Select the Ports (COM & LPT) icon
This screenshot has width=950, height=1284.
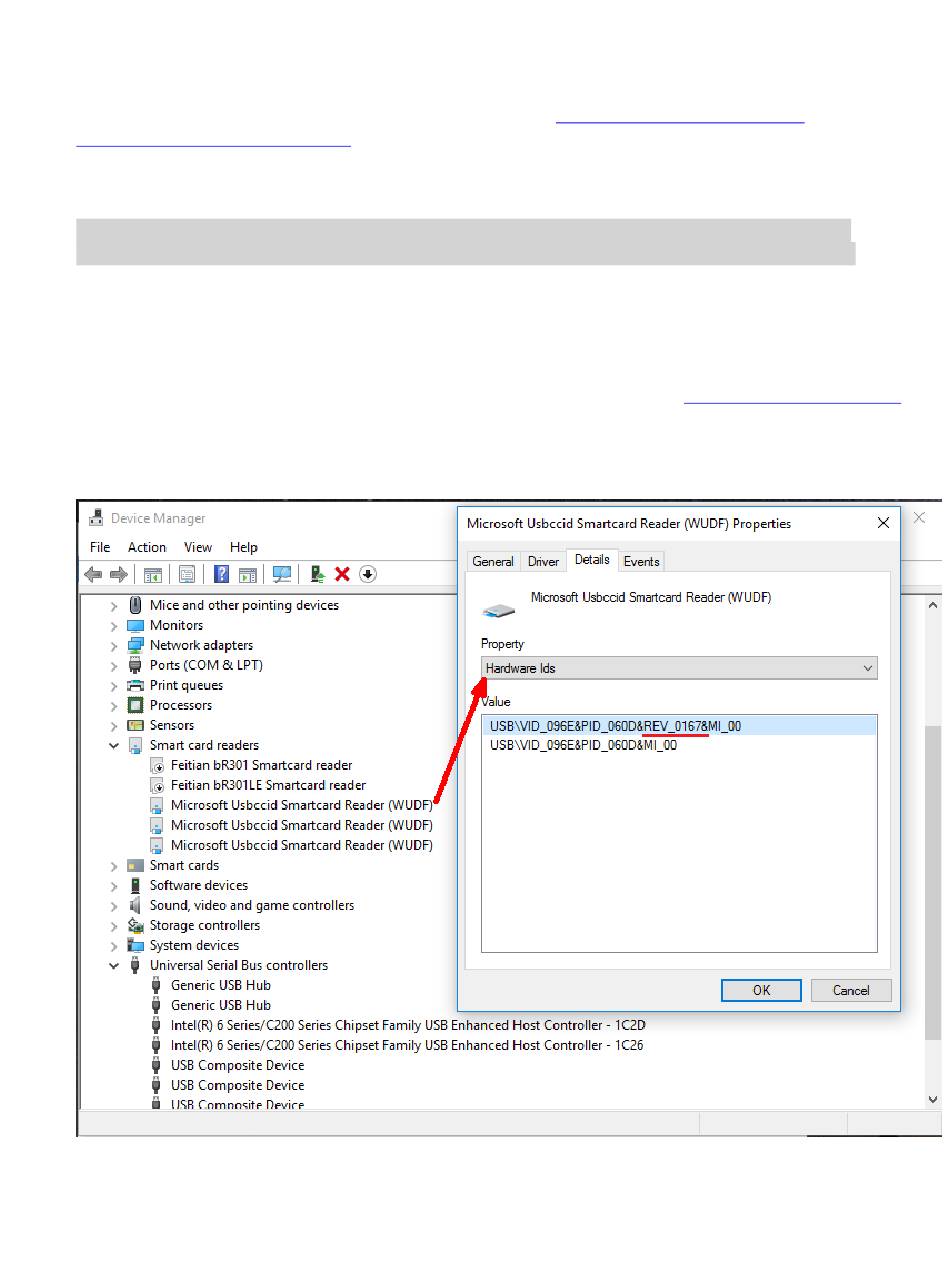pos(136,665)
